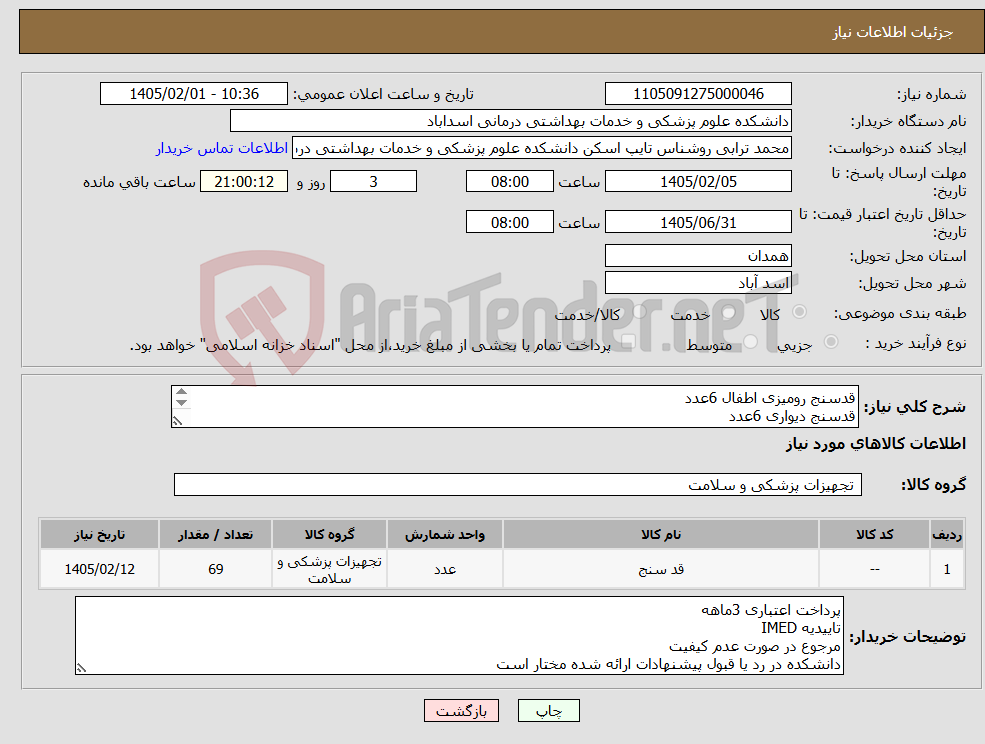Select the جزیی purchase type radio
Screen dimensions: 985x744
(830, 342)
